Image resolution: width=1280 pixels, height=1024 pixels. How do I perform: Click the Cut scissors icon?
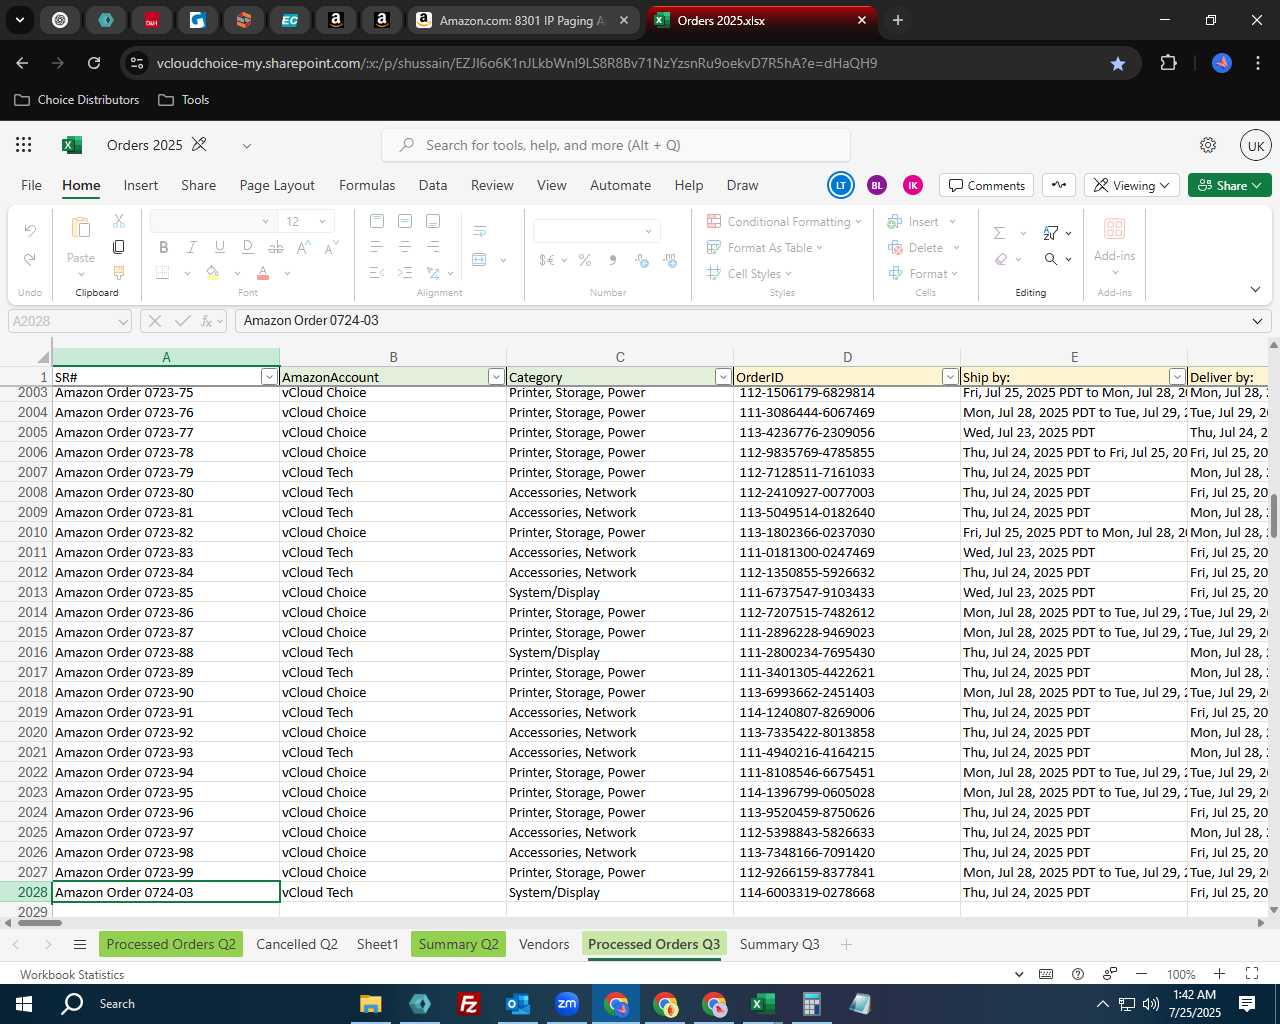118,221
